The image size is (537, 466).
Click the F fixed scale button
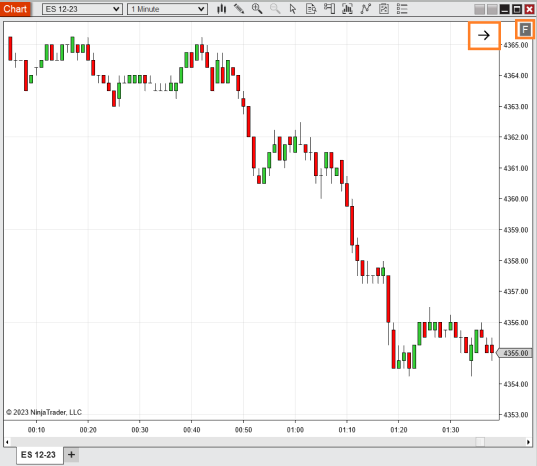[x=525, y=30]
